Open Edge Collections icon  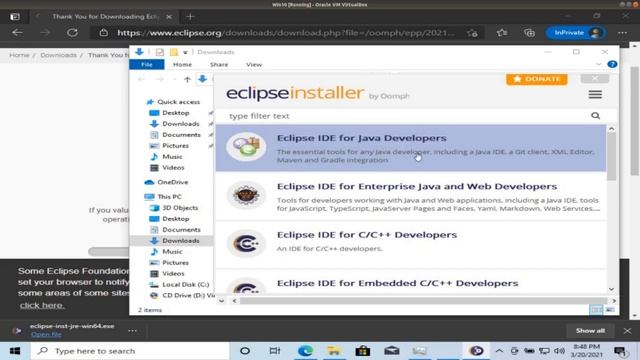(529, 33)
